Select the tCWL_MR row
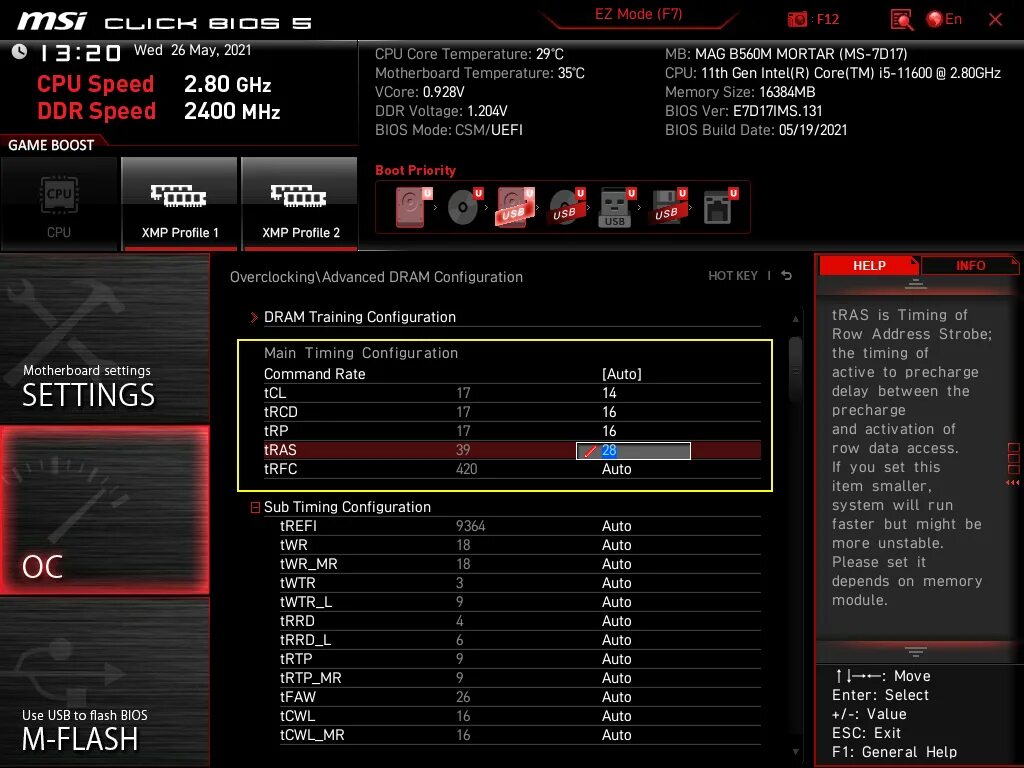This screenshot has width=1024, height=768. pyautogui.click(x=520, y=735)
